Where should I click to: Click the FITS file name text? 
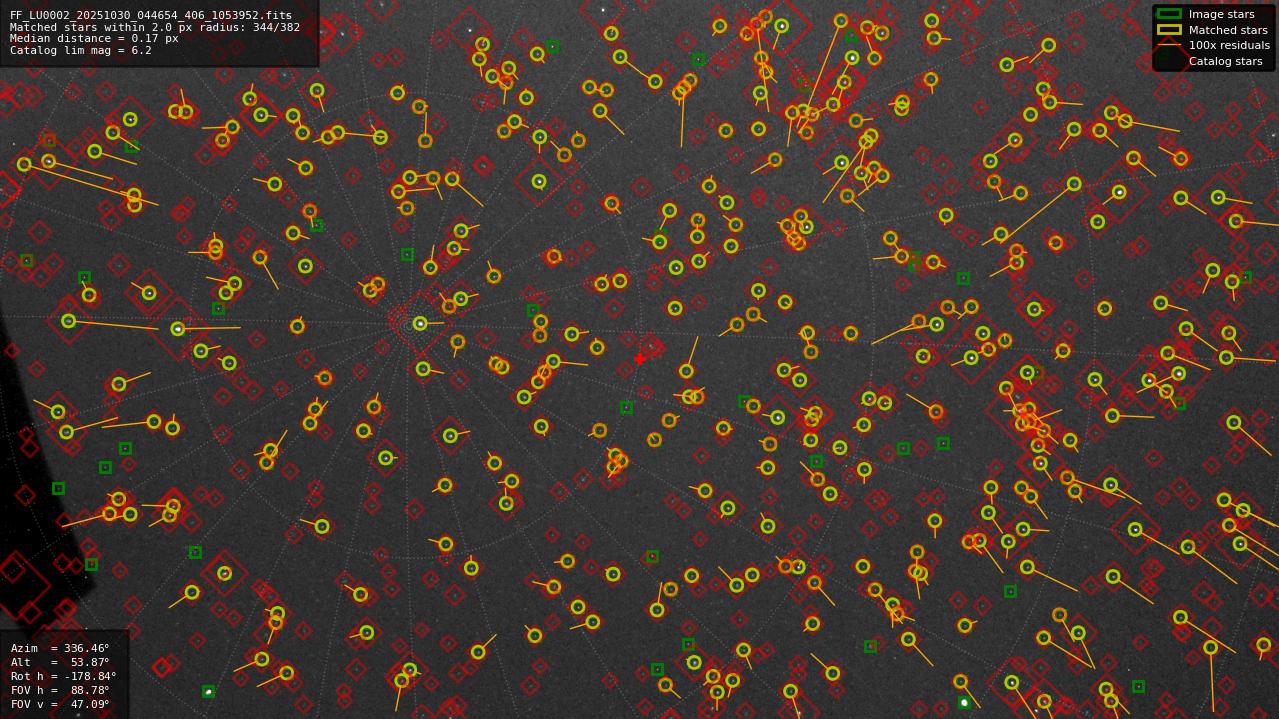(x=151, y=16)
